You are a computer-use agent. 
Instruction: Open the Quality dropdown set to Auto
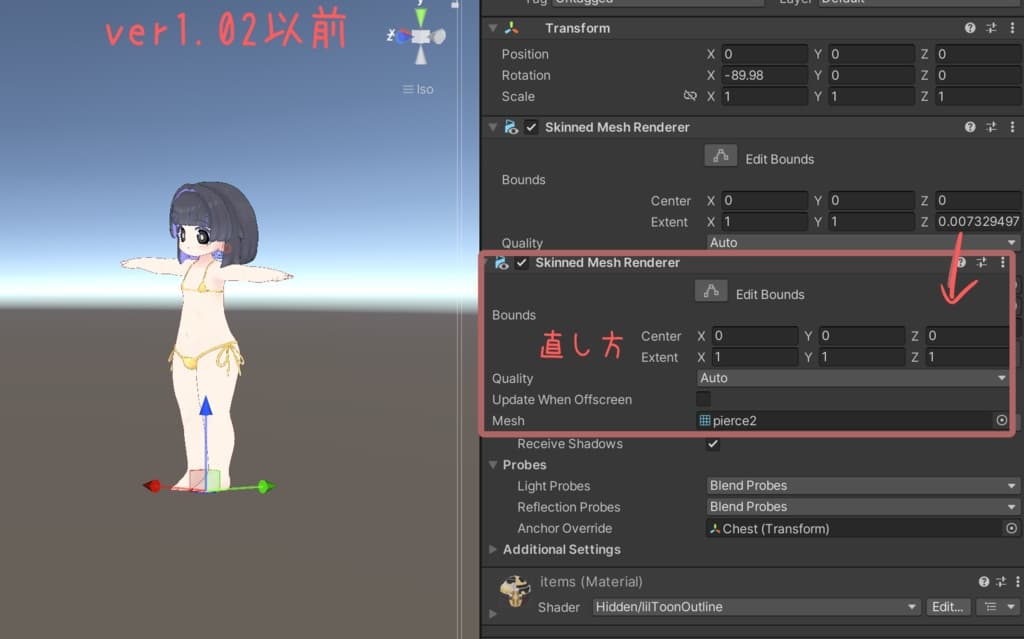[x=852, y=378]
